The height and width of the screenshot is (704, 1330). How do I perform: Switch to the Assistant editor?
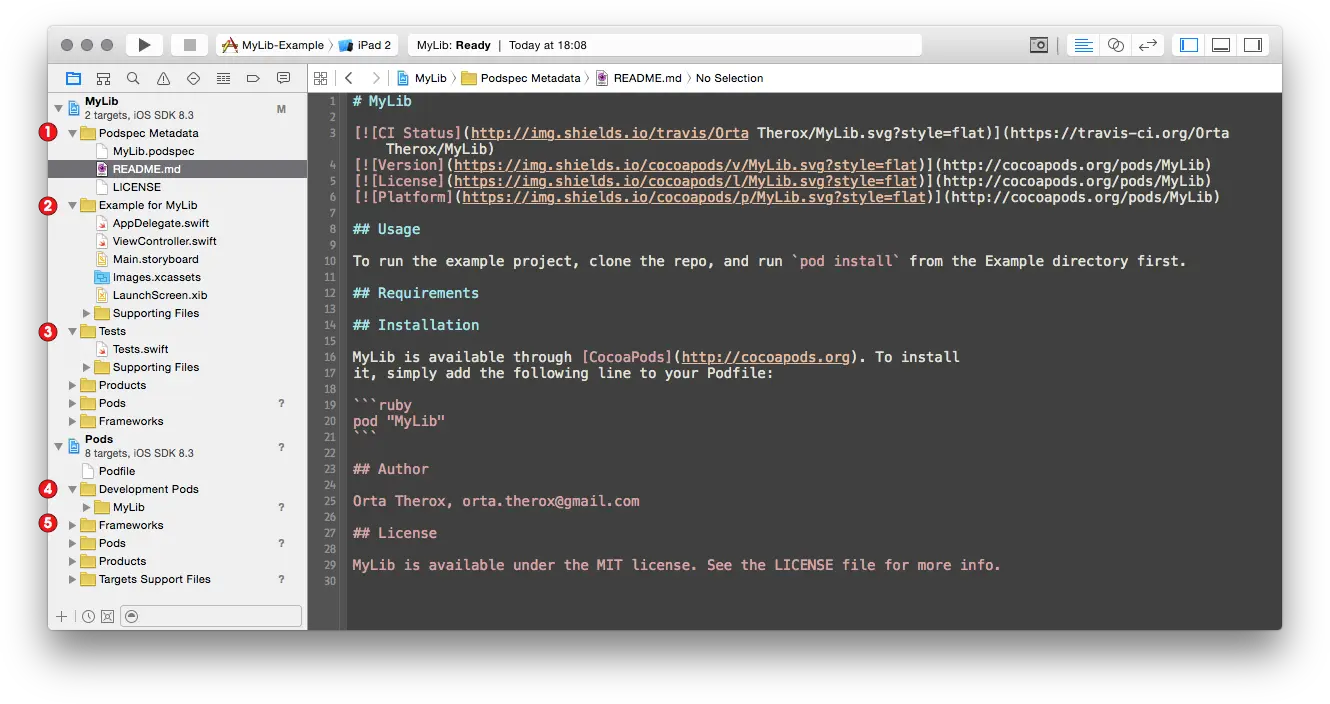pos(1116,45)
